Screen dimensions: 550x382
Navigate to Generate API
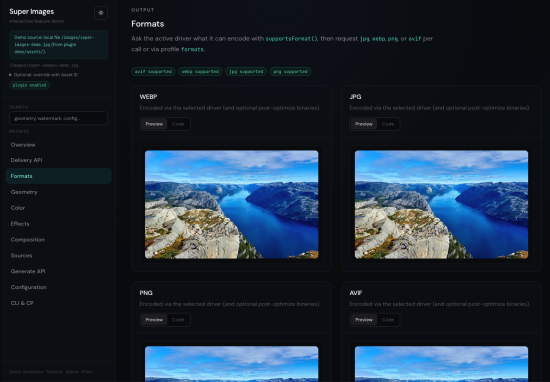[59, 271]
